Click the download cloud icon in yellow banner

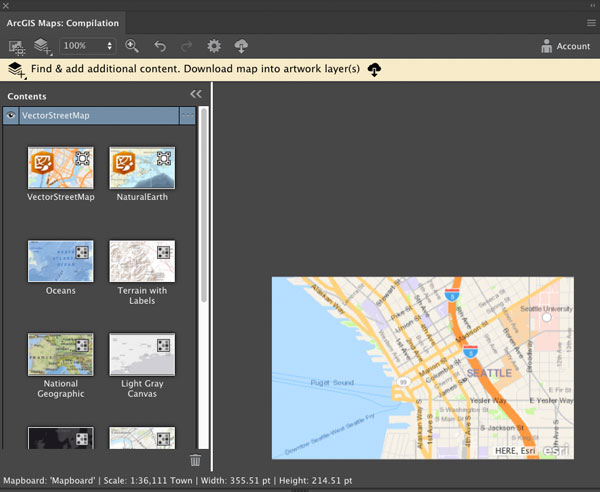374,70
